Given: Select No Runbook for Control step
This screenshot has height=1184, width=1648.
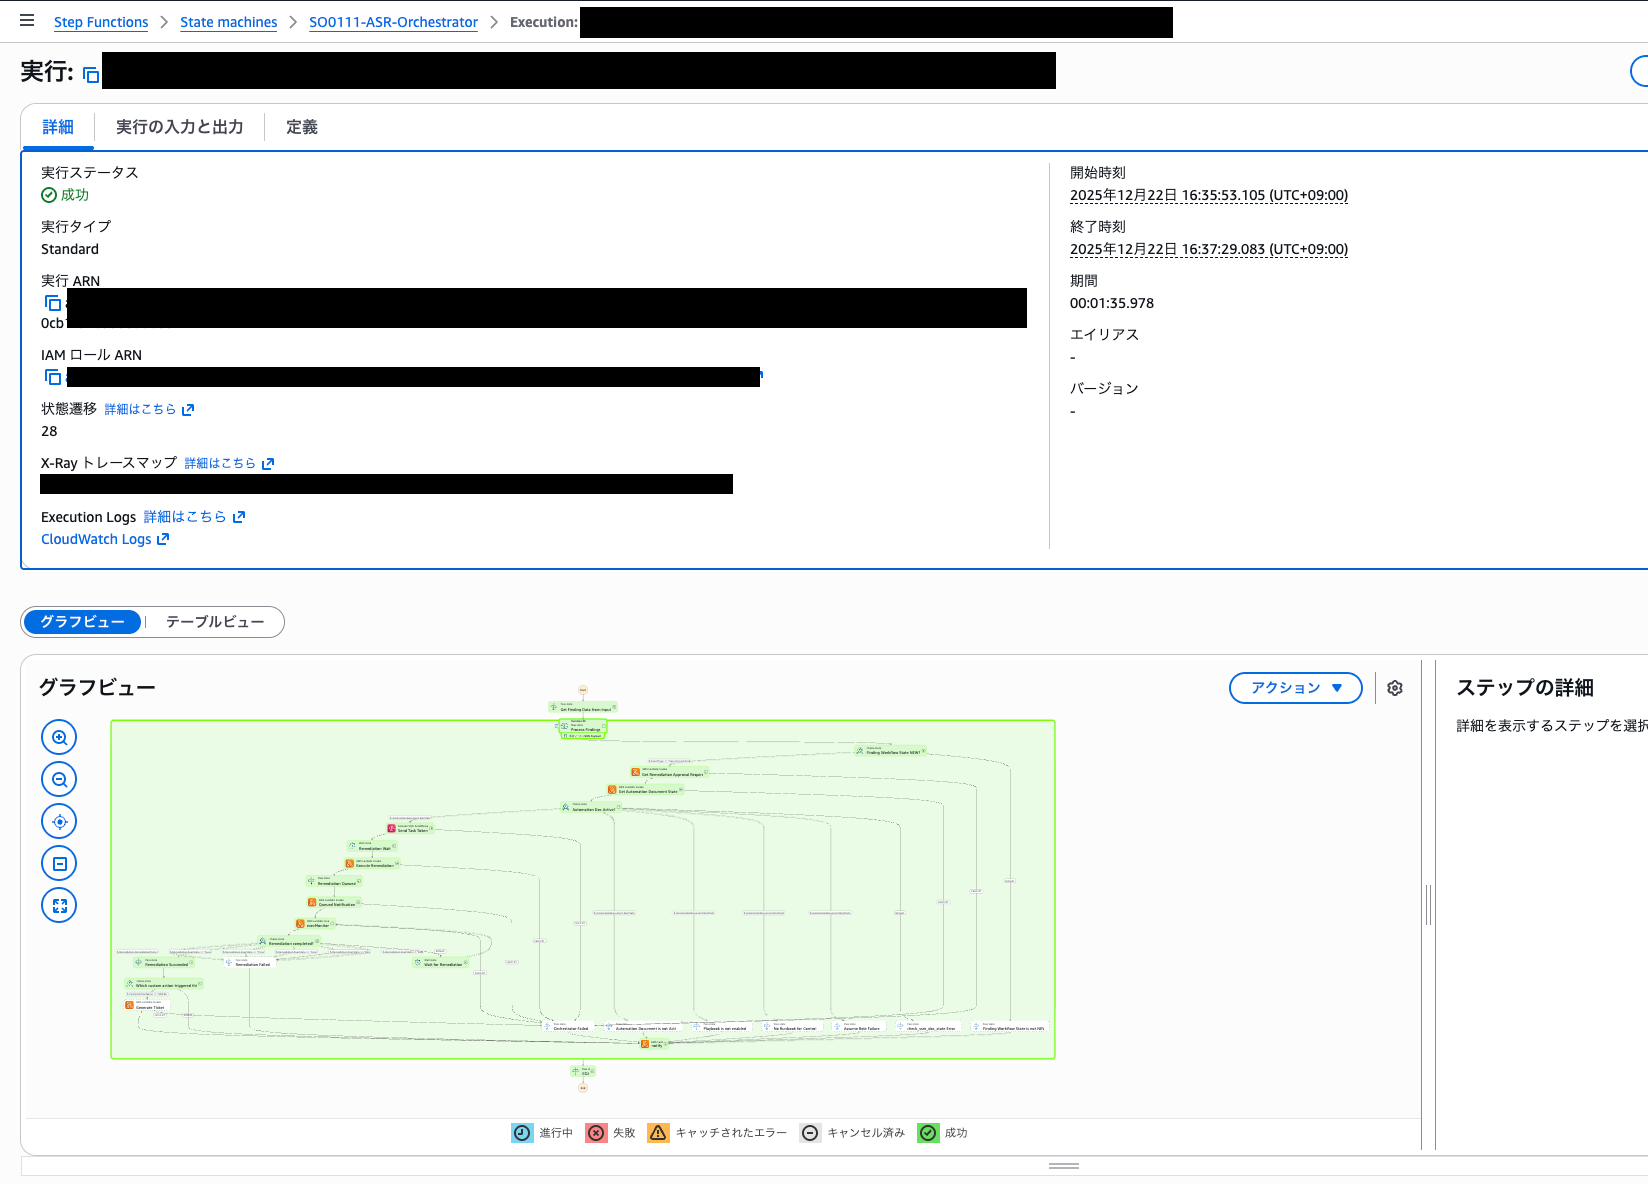Looking at the screenshot, I should pos(791,1027).
